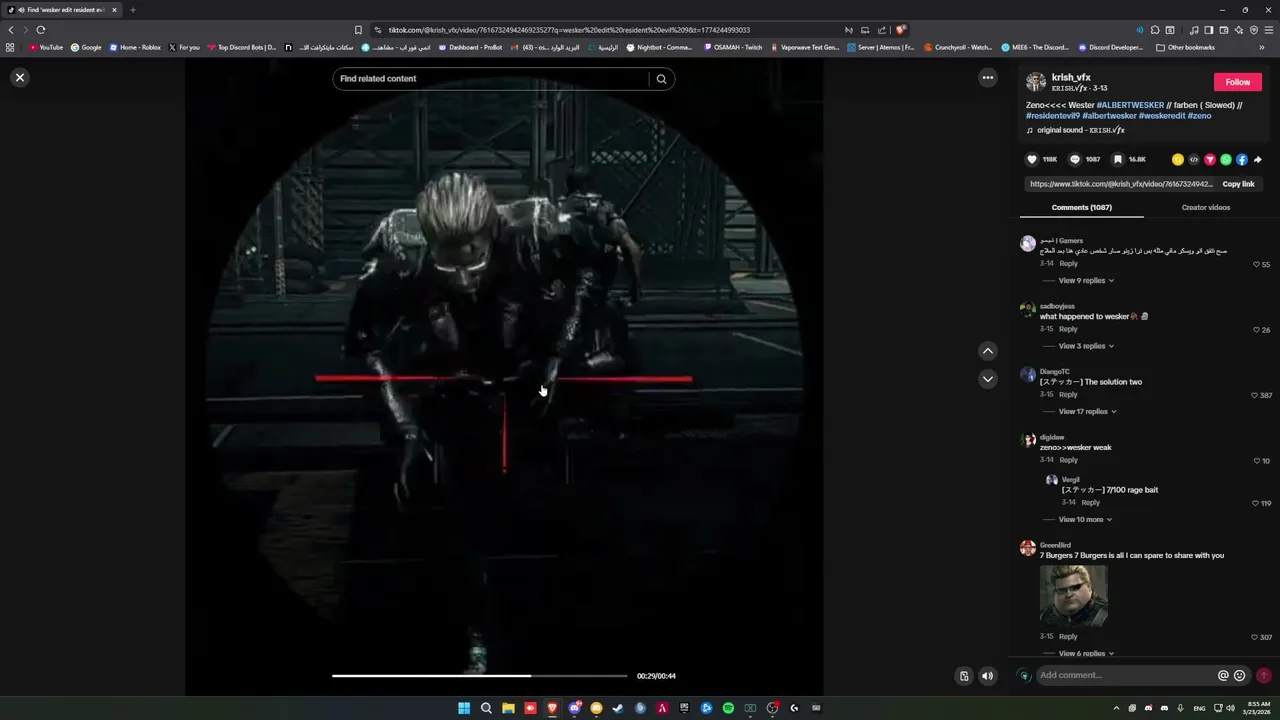Open krish_vfx profile avatar

click(1036, 82)
